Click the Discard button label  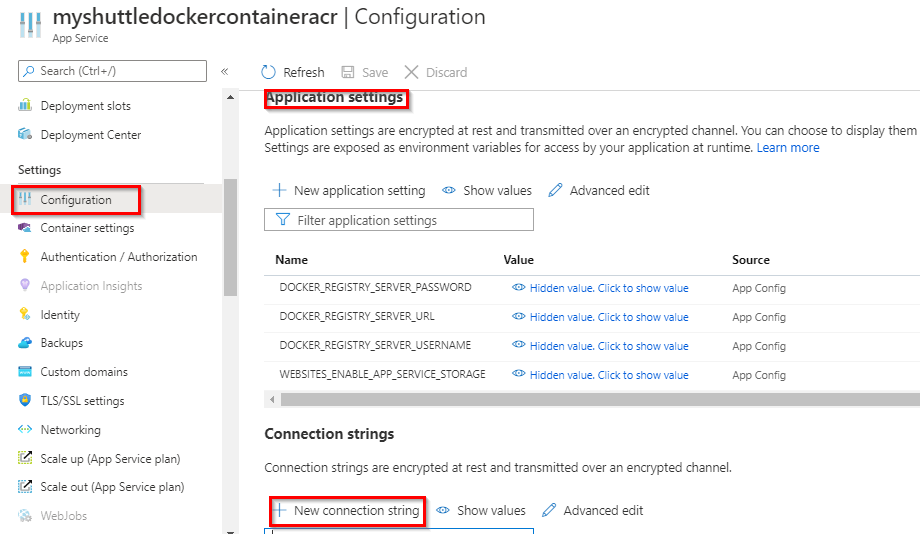click(x=447, y=72)
